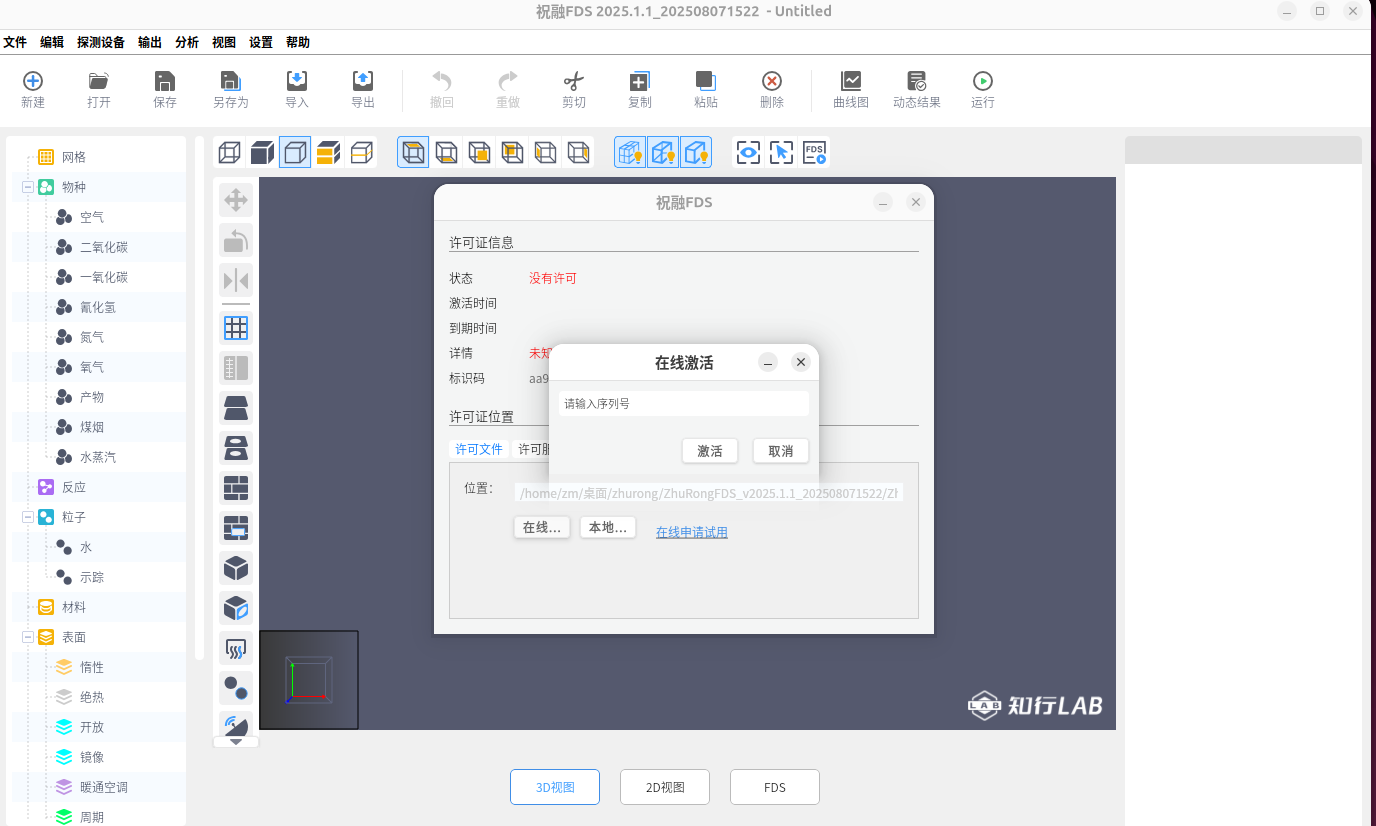Screen dimensions: 1376x826
Task: Collapse the 粒子 tree node
Action: click(x=28, y=517)
